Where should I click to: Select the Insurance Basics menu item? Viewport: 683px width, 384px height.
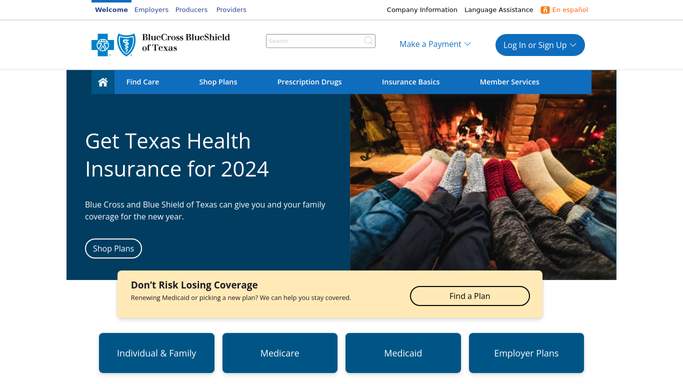[410, 82]
